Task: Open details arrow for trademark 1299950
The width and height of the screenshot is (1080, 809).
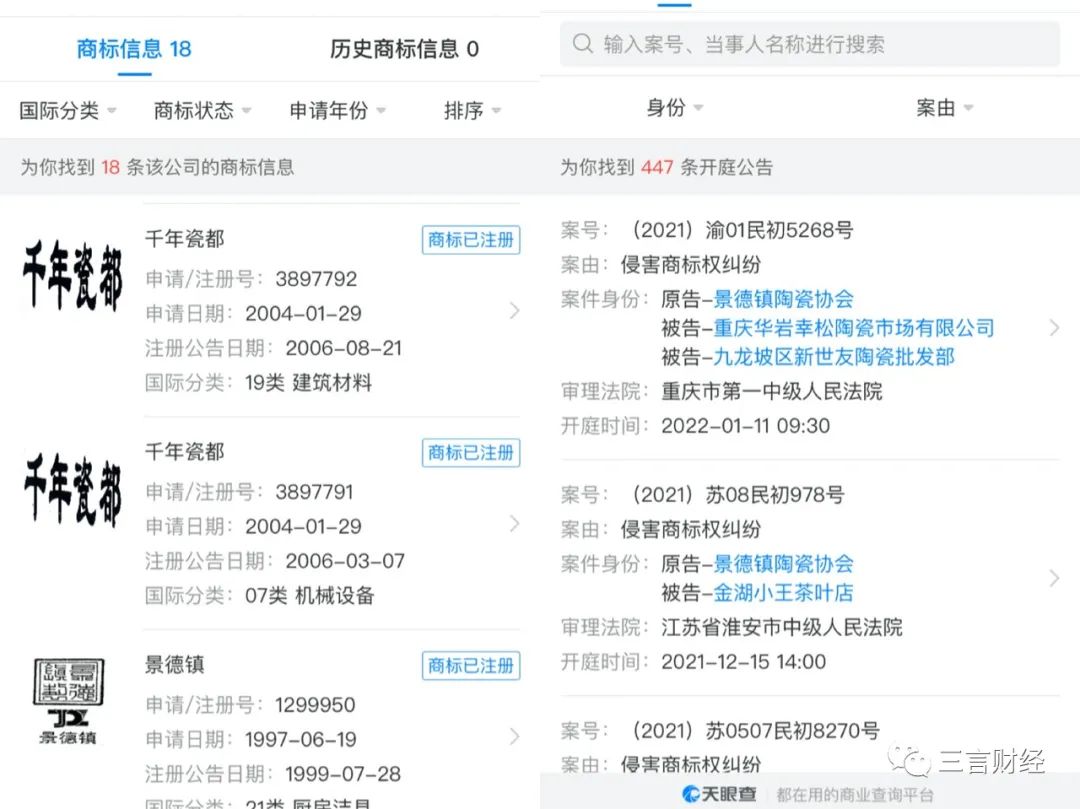Action: [515, 736]
